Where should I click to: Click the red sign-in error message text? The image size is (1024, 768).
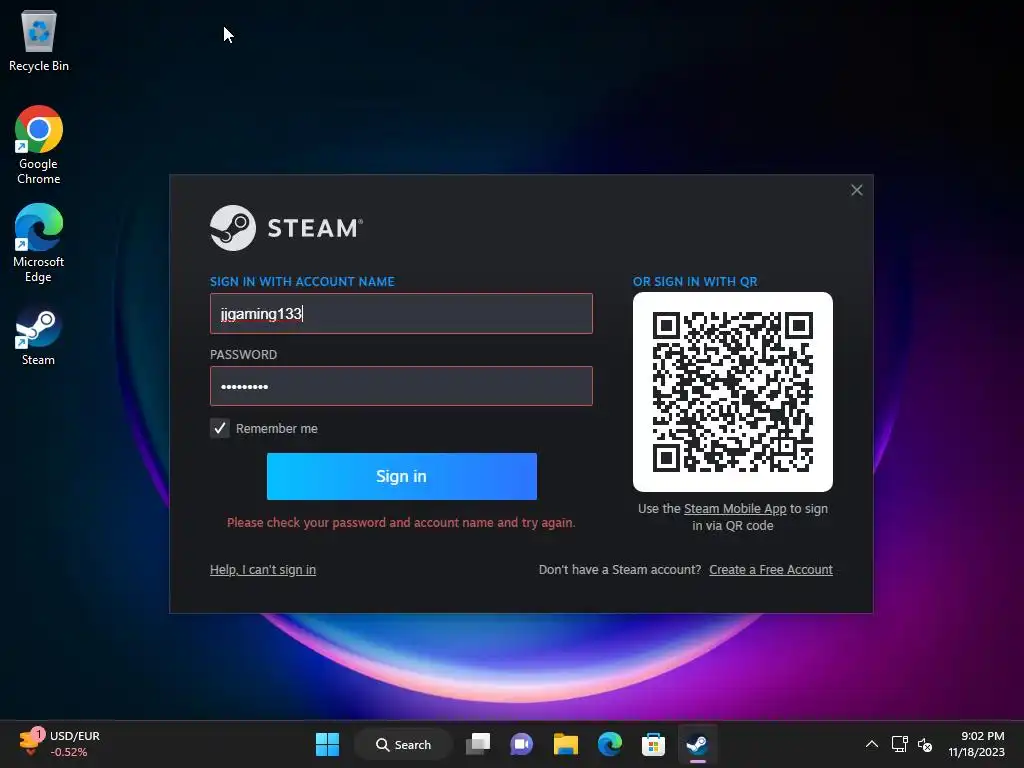(x=401, y=522)
